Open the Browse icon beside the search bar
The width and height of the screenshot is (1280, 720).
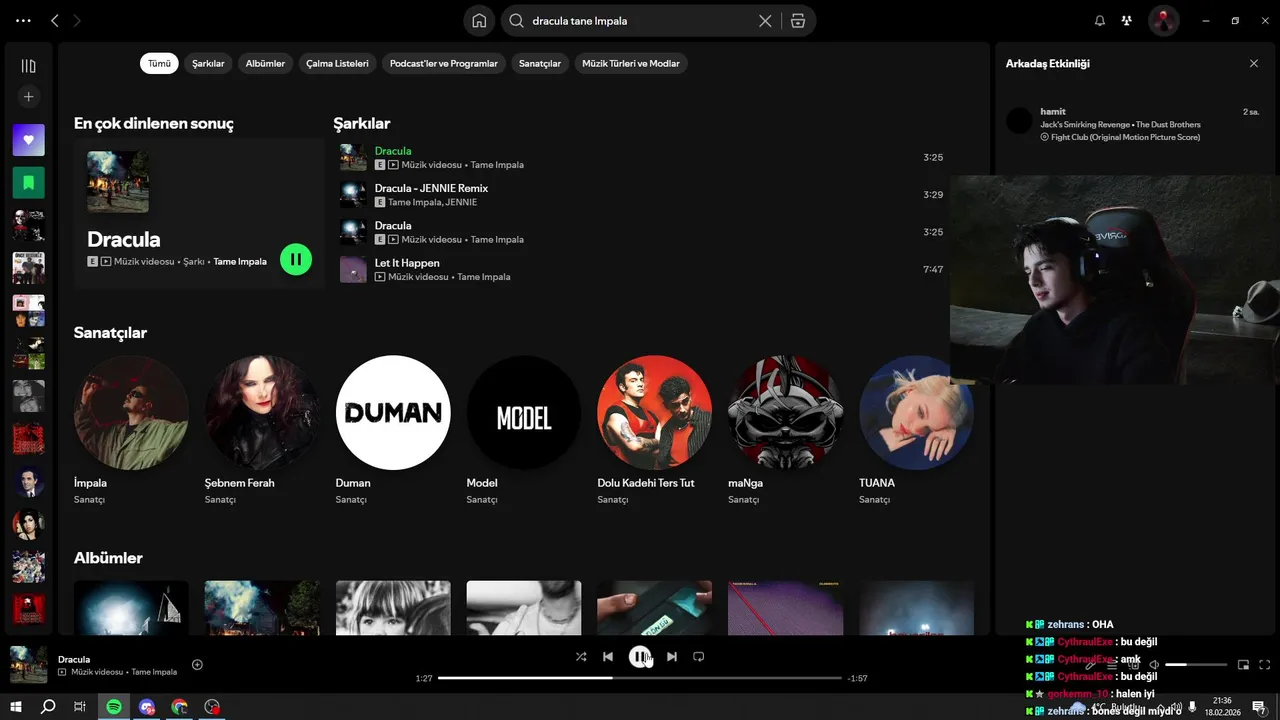coord(798,21)
